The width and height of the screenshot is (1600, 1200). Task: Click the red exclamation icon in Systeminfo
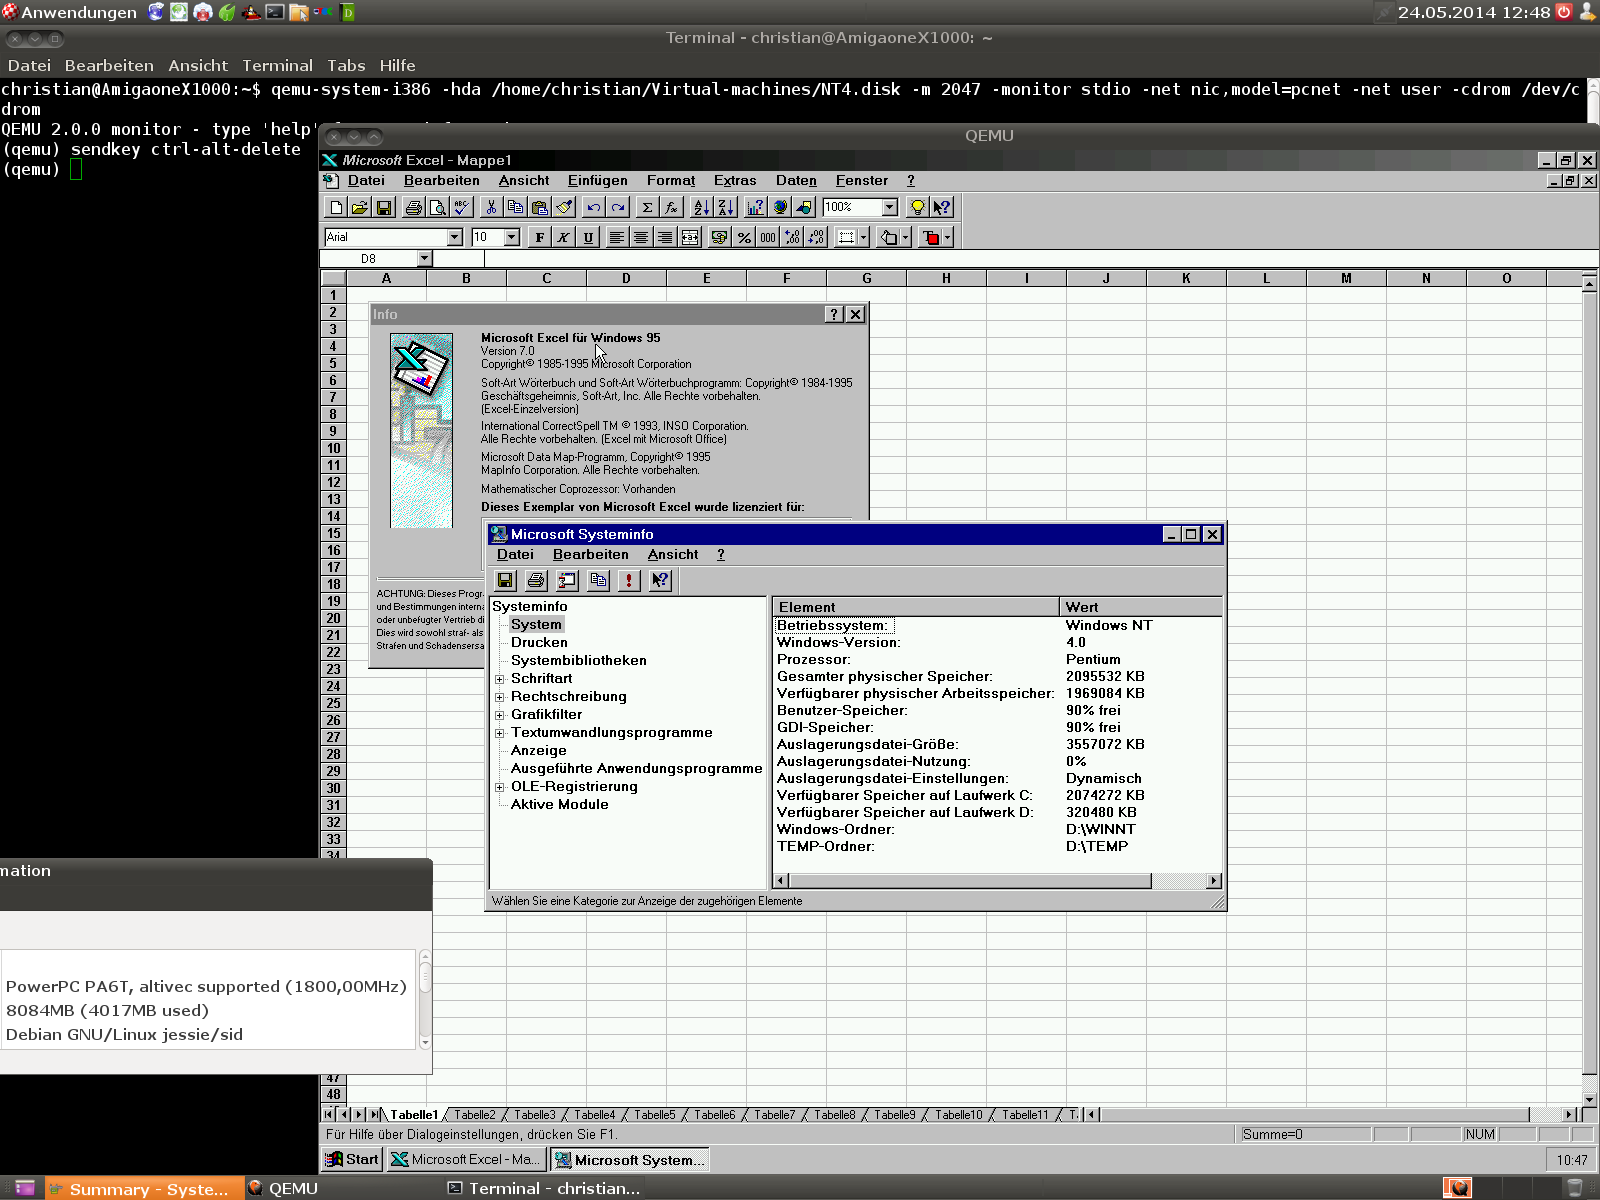[628, 580]
